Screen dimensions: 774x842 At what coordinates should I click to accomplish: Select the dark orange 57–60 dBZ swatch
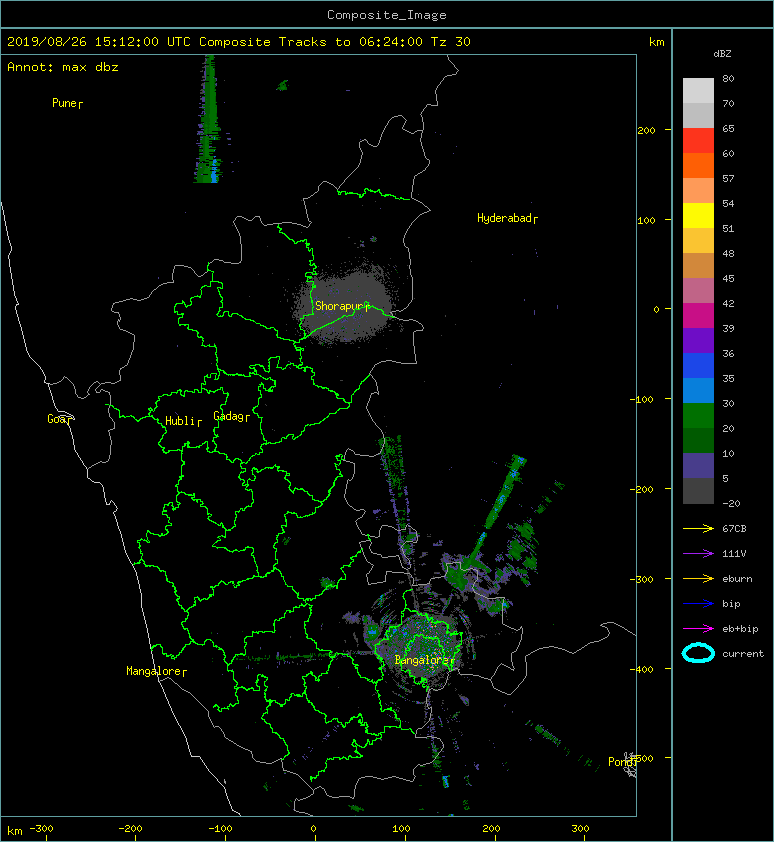[x=698, y=166]
